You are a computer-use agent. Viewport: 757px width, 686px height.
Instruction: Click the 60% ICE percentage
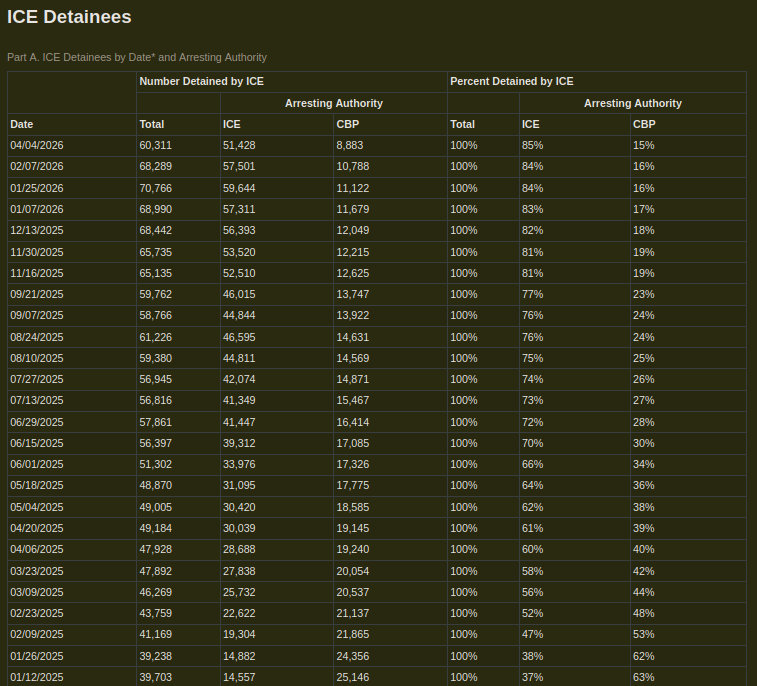(x=533, y=549)
